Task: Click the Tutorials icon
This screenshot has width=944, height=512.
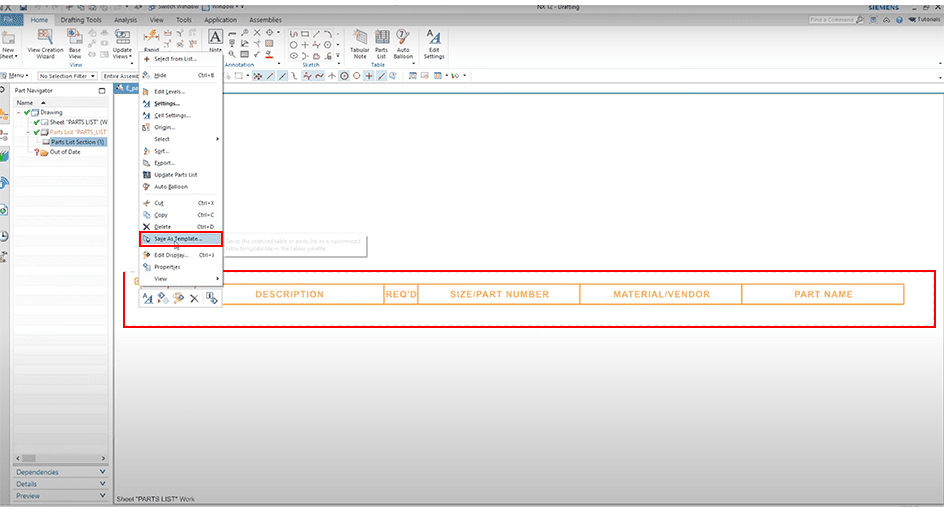Action: pyautogui.click(x=925, y=19)
